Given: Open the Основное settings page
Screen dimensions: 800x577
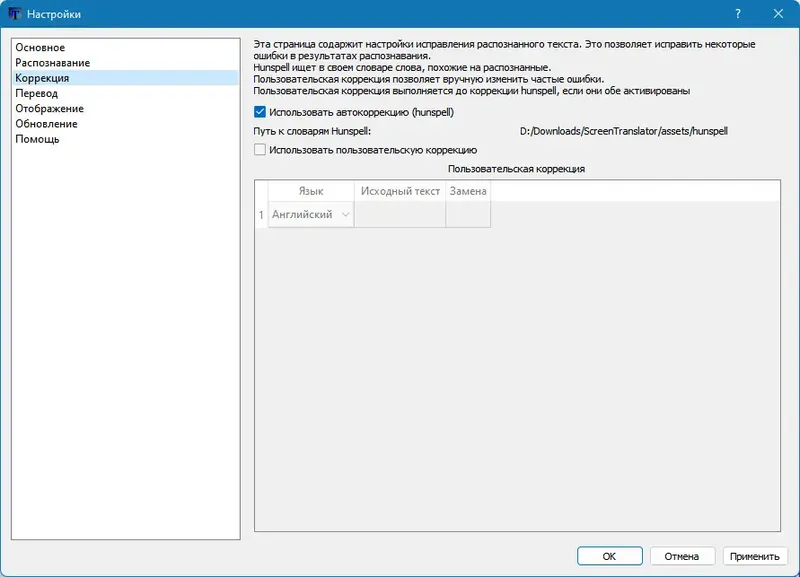Looking at the screenshot, I should tap(125, 47).
